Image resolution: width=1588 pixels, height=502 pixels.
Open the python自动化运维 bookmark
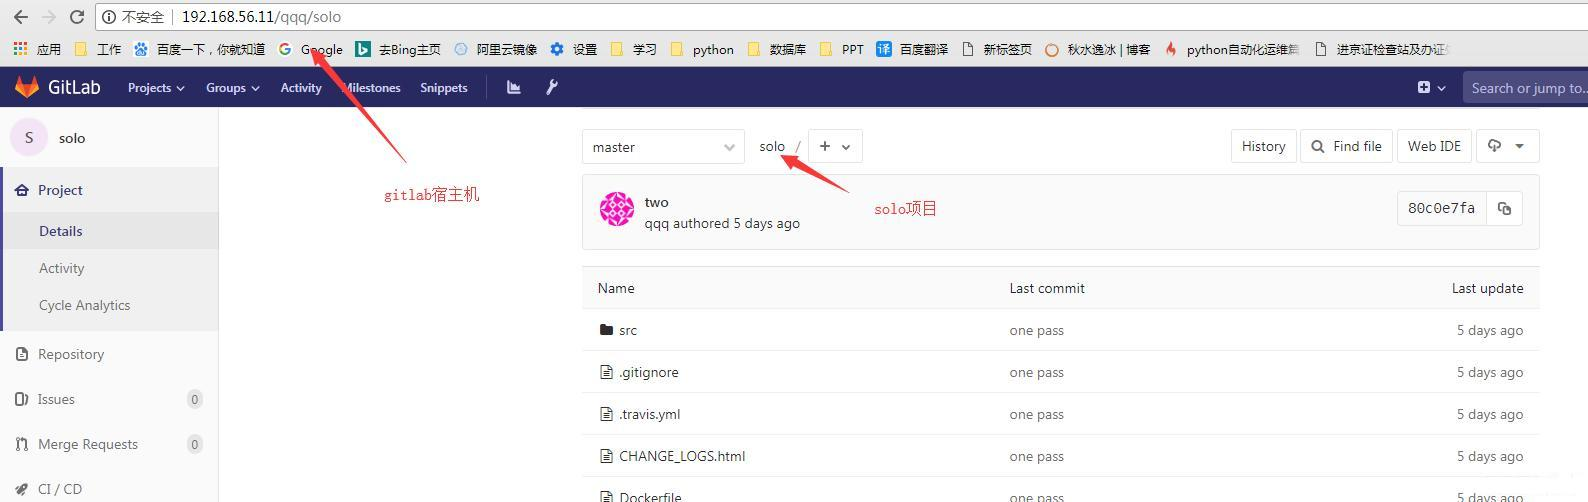1231,49
